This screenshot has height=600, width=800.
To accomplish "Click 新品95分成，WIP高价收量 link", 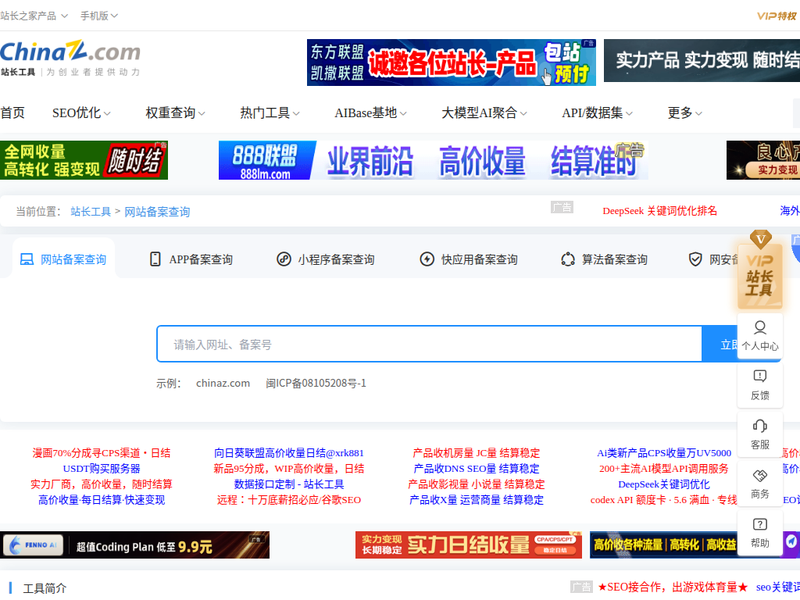I will click(x=289, y=468).
